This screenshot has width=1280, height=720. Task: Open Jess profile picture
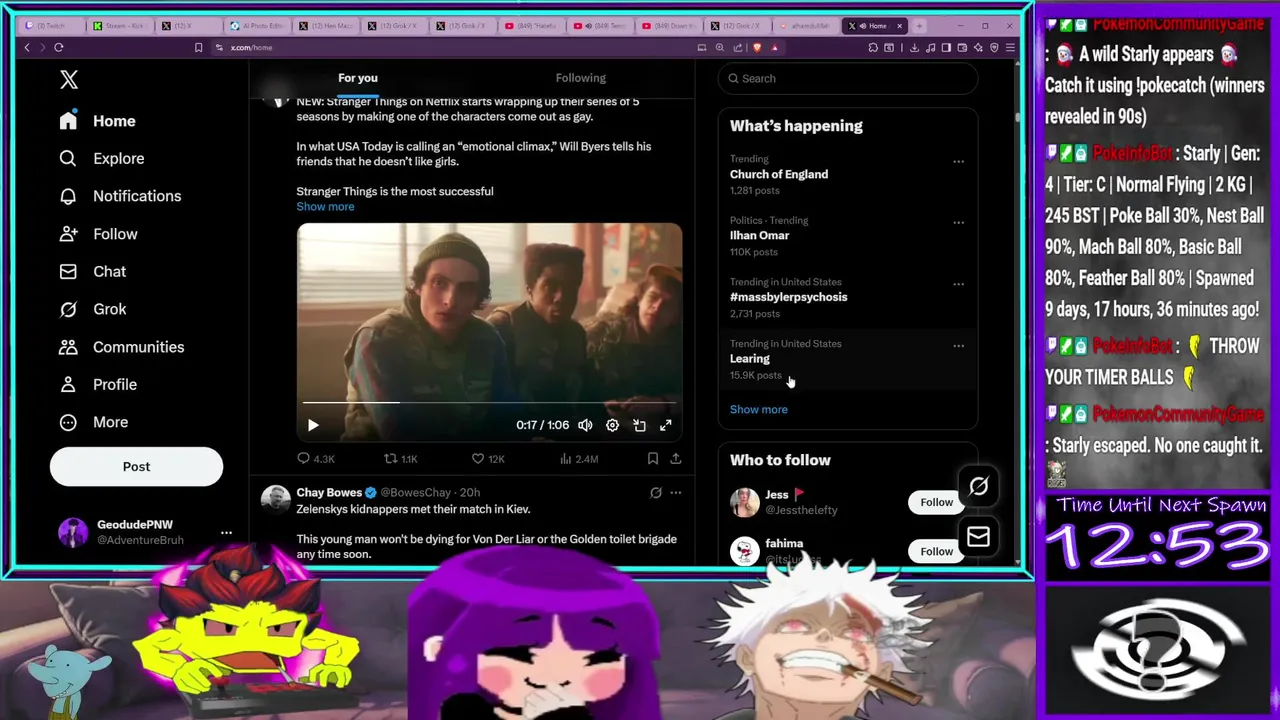(x=745, y=502)
